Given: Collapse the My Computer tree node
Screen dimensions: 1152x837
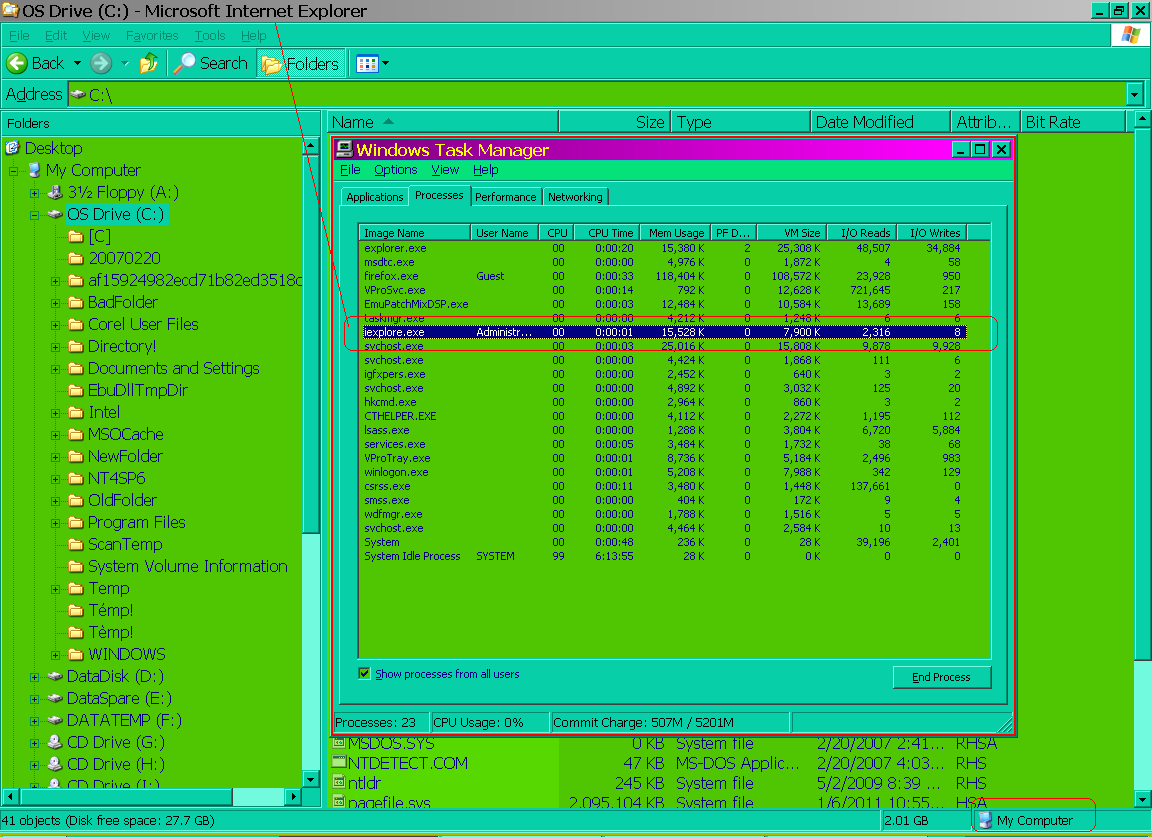Looking at the screenshot, I should (13, 171).
